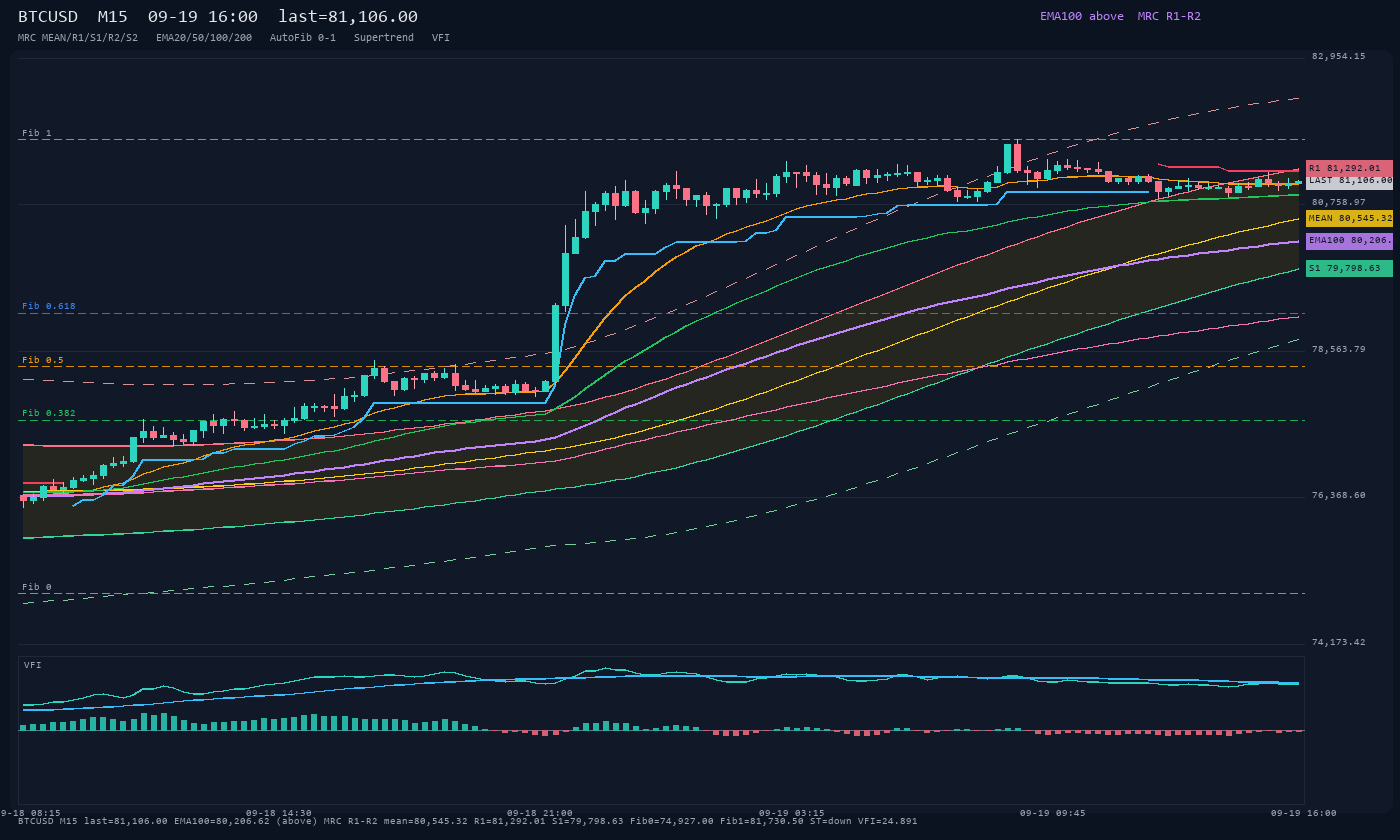Click the green S1 79,798.63 price tag
The height and width of the screenshot is (840, 1400).
[1349, 268]
